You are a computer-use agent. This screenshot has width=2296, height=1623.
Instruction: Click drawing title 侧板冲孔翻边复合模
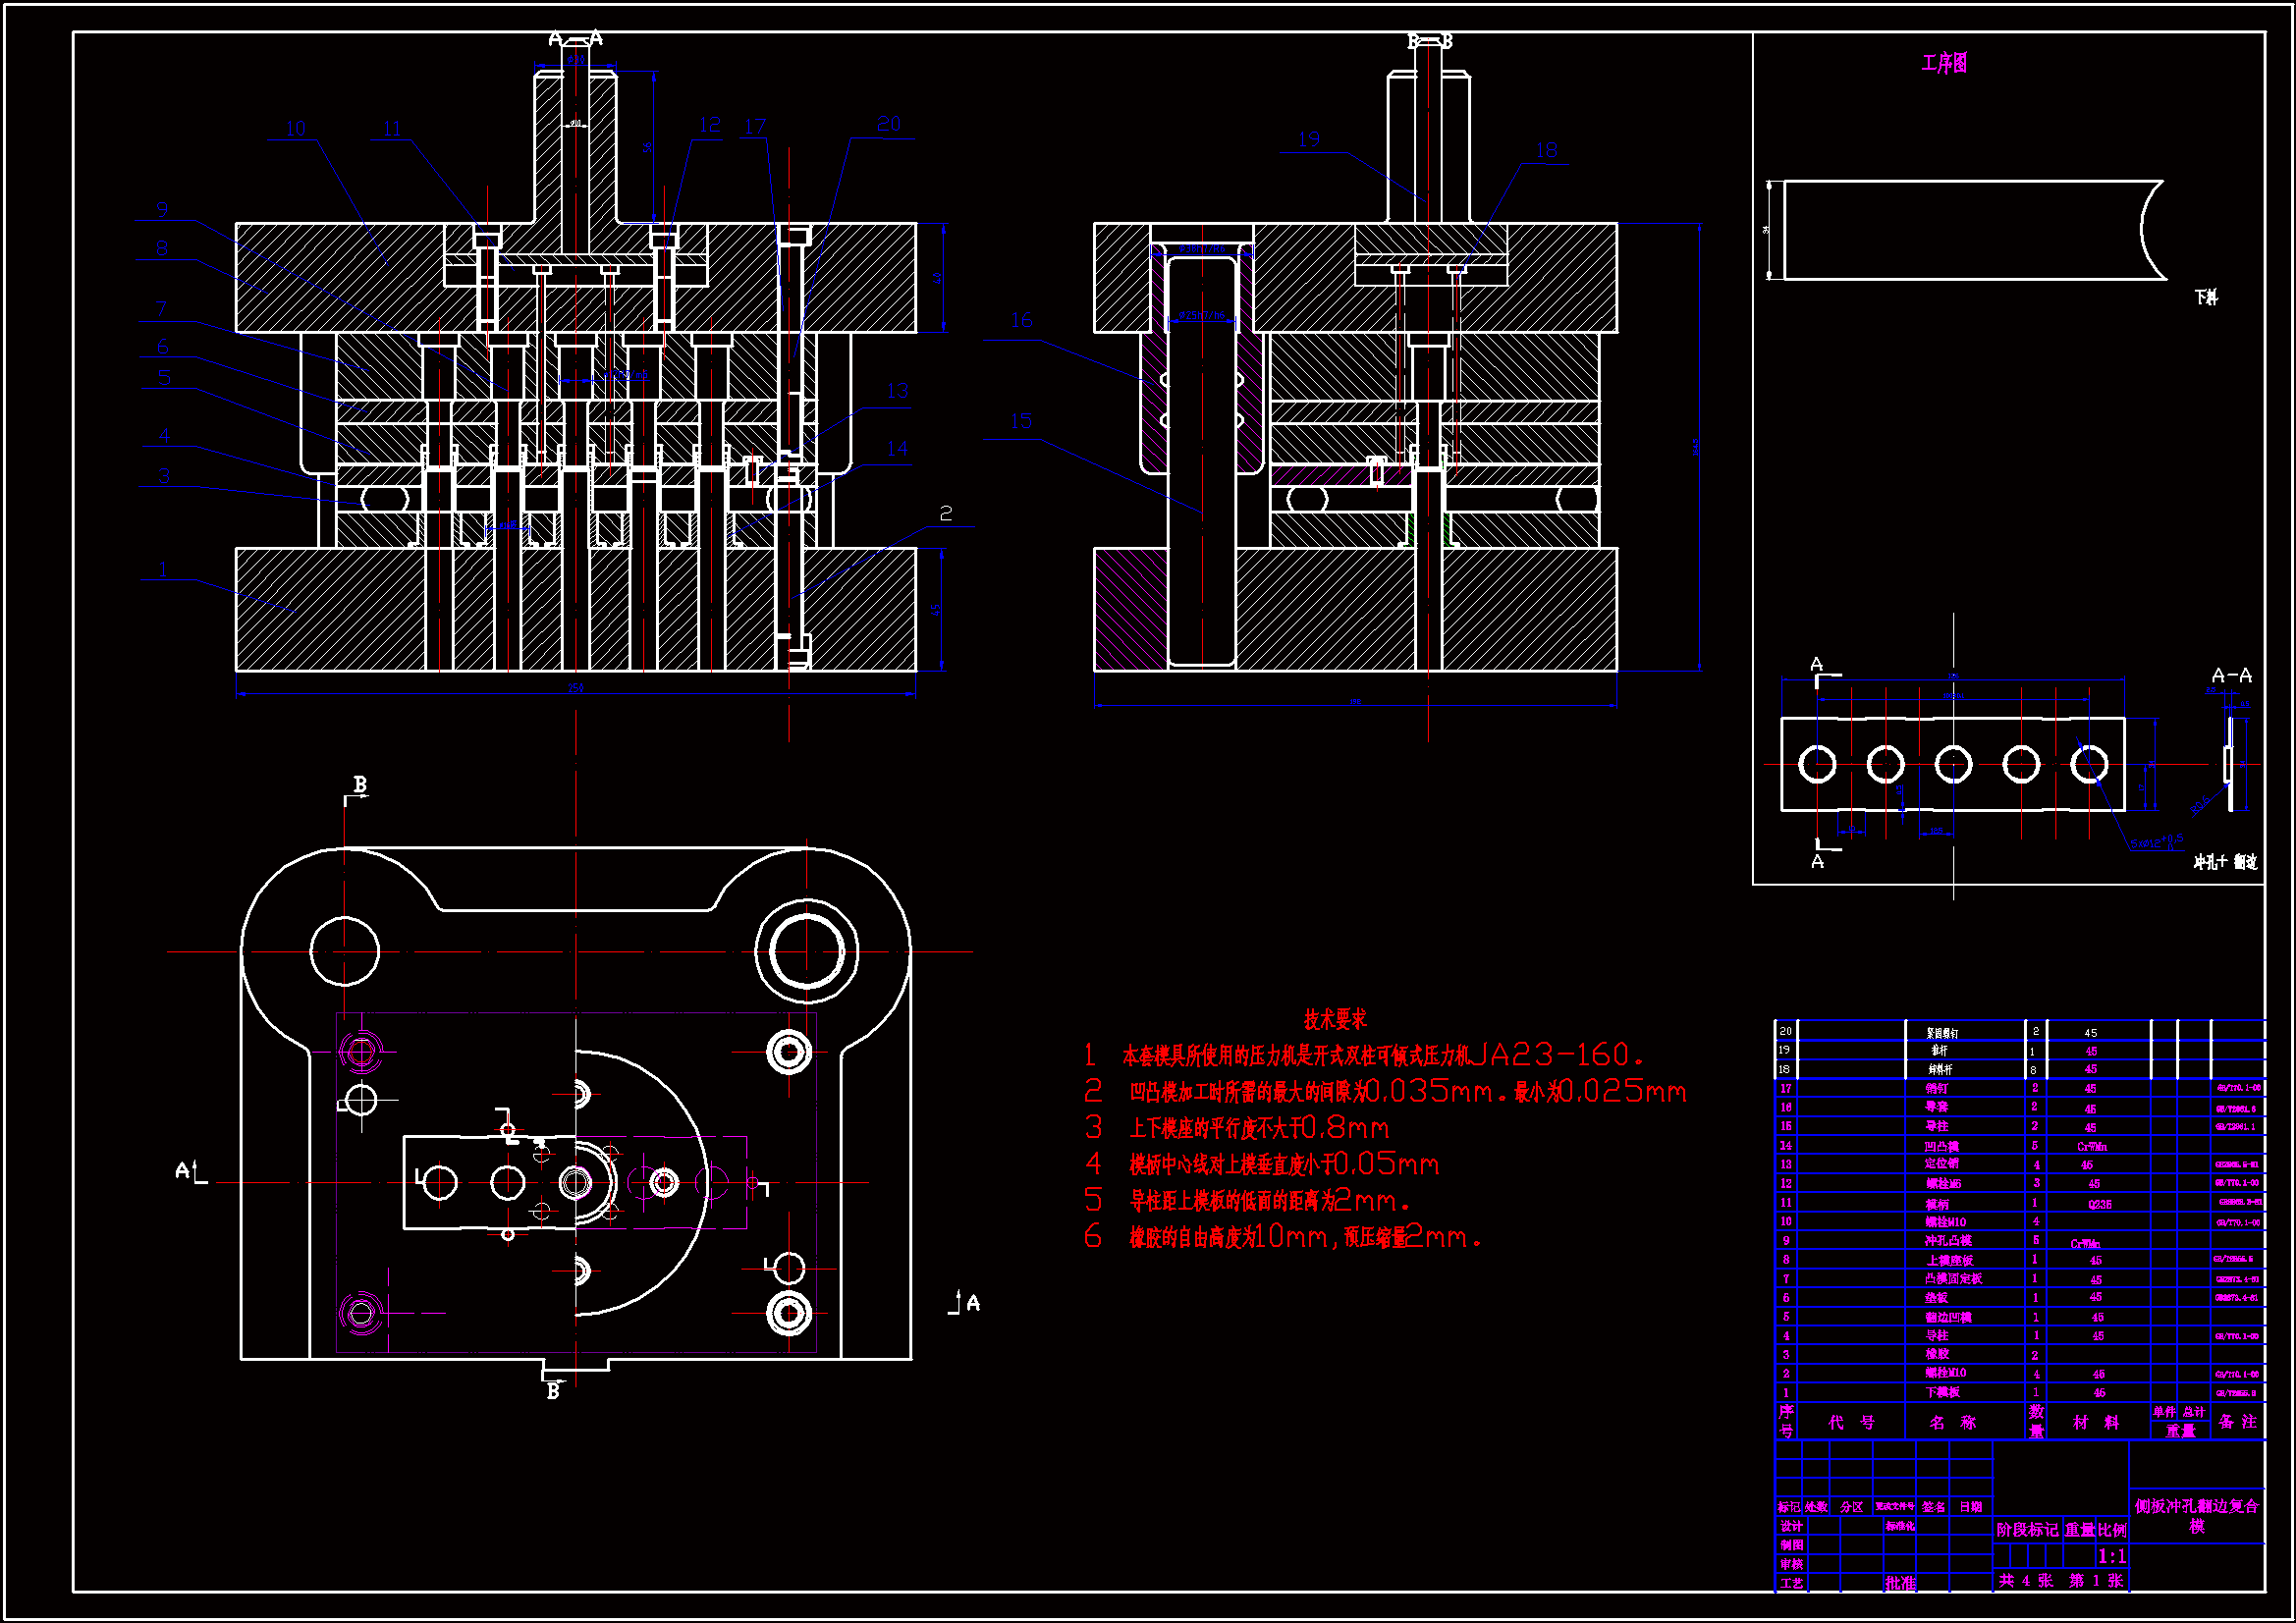click(2196, 1515)
